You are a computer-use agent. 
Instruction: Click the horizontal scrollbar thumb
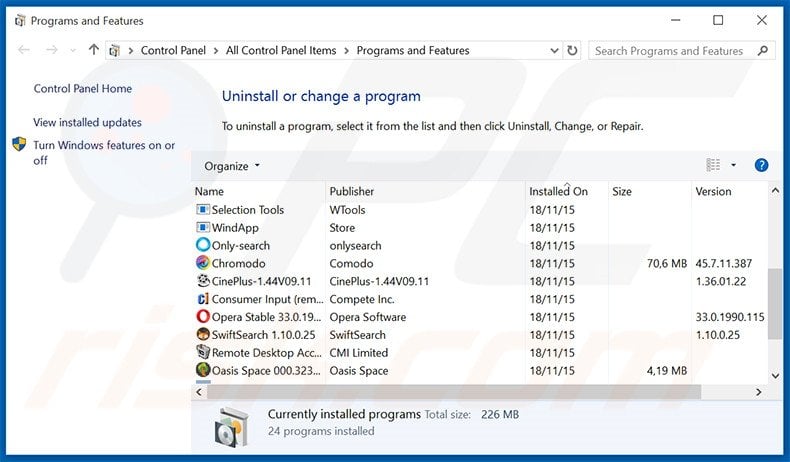pos(453,392)
